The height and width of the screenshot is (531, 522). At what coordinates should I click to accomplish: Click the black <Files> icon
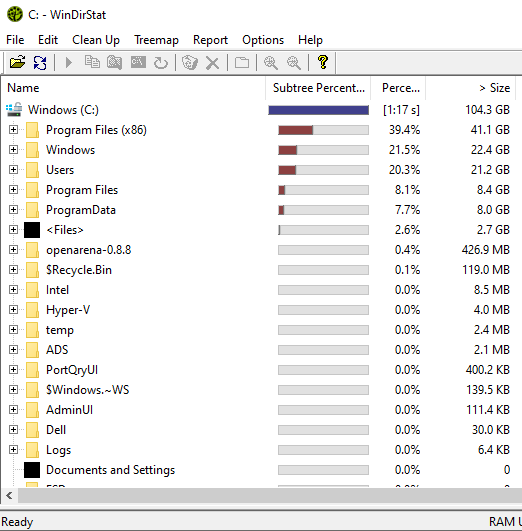coord(32,230)
